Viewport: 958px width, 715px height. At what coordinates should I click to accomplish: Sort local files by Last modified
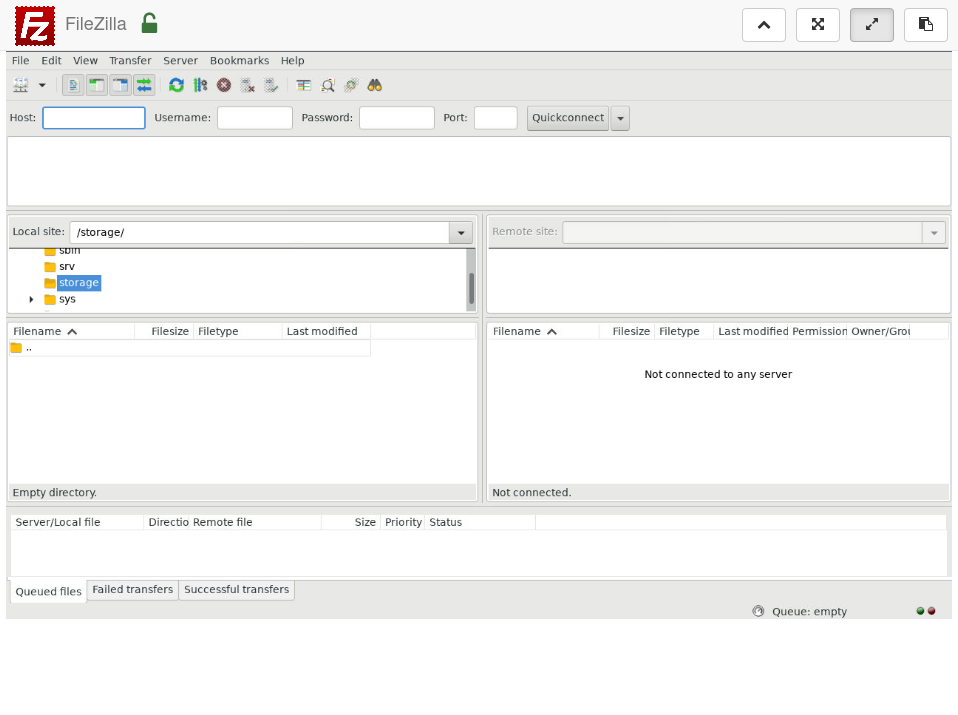(326, 331)
